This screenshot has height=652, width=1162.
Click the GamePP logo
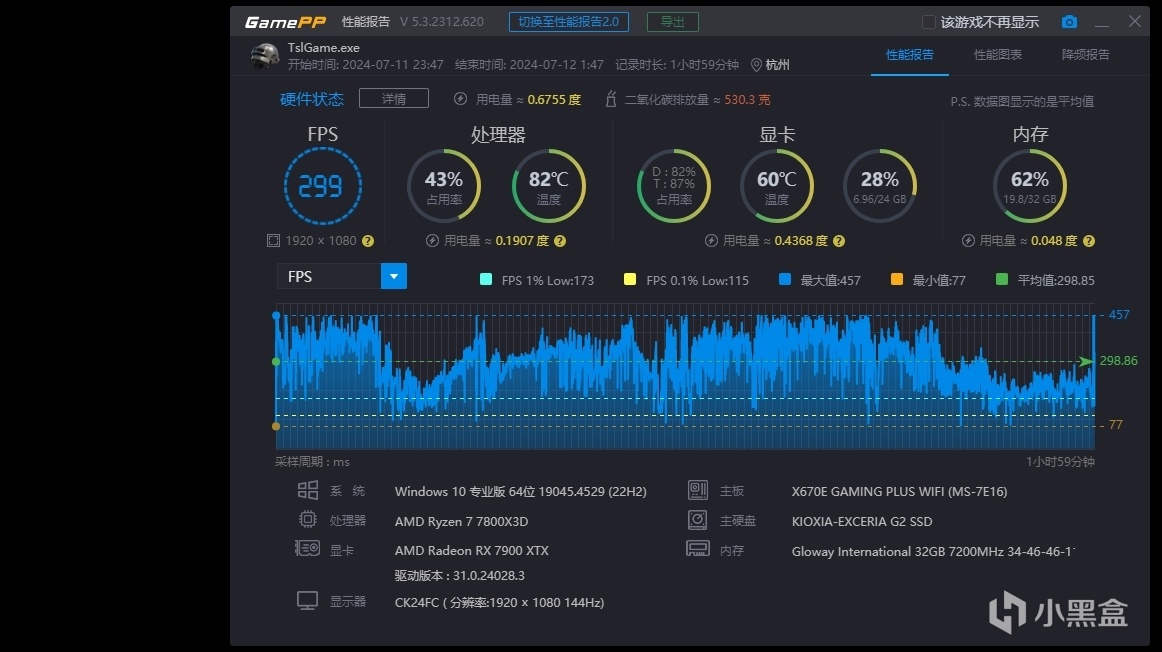(285, 22)
